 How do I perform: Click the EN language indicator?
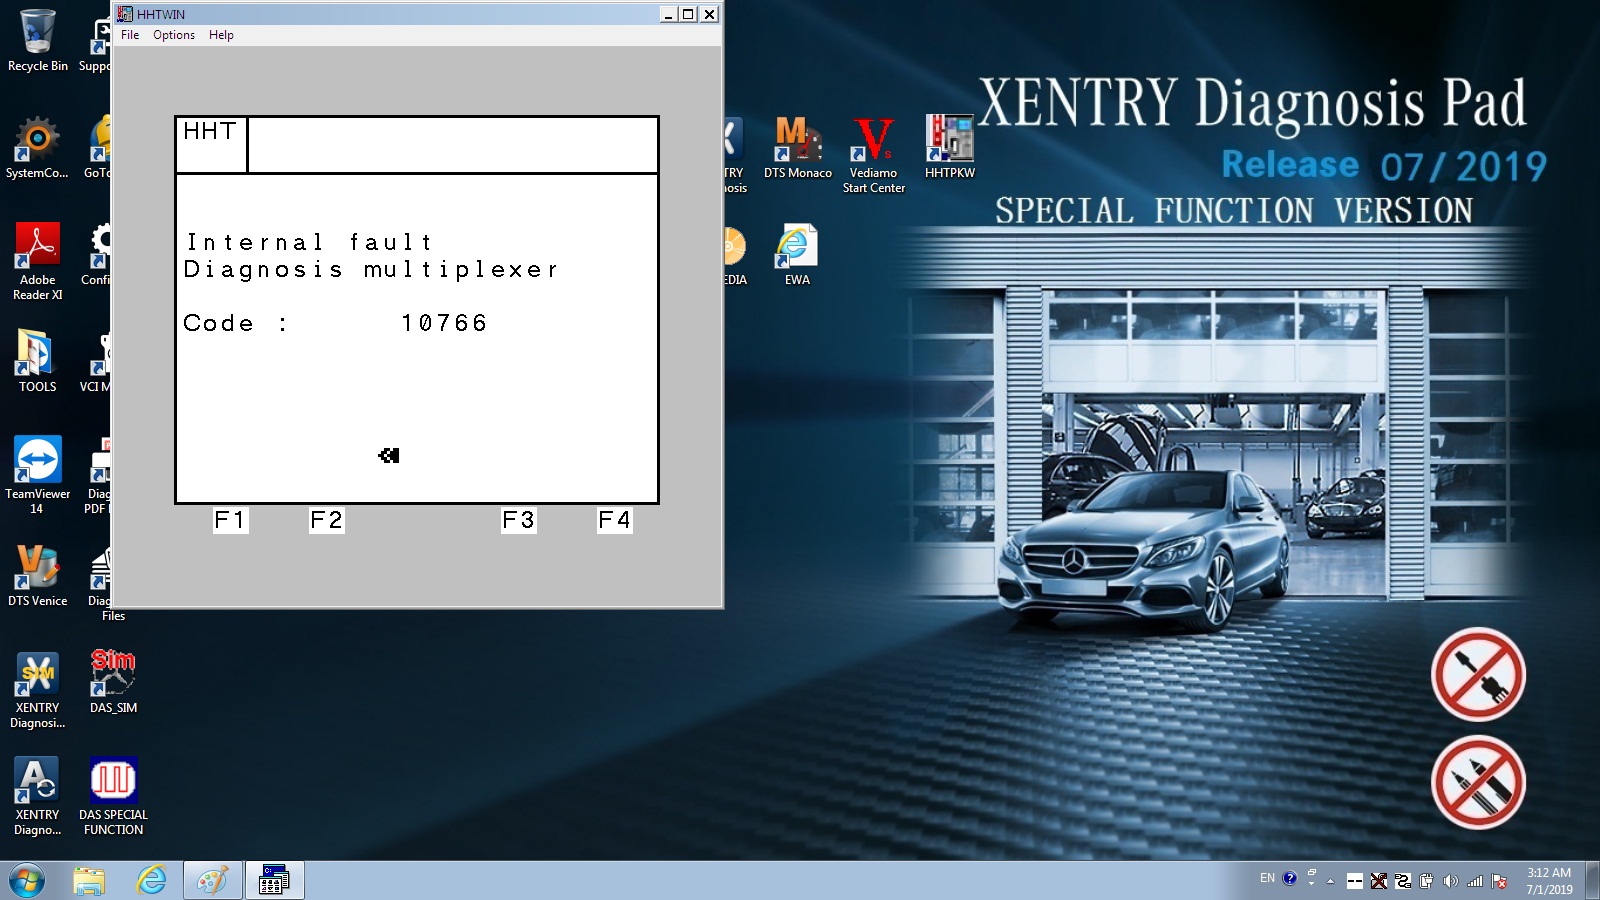point(1267,878)
